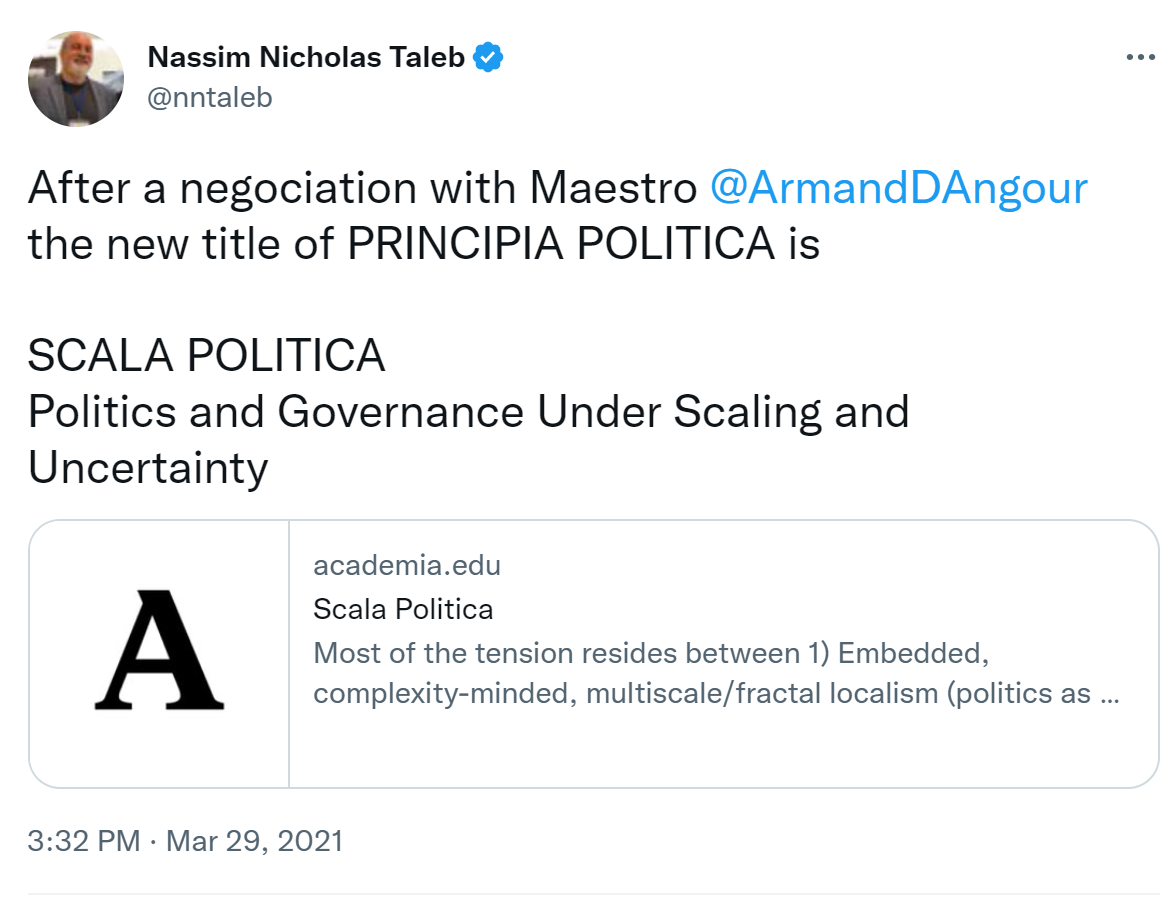Image resolution: width=1174 pixels, height=914 pixels.
Task: Click the Academia 'A' logo thumbnail
Action: 159,653
